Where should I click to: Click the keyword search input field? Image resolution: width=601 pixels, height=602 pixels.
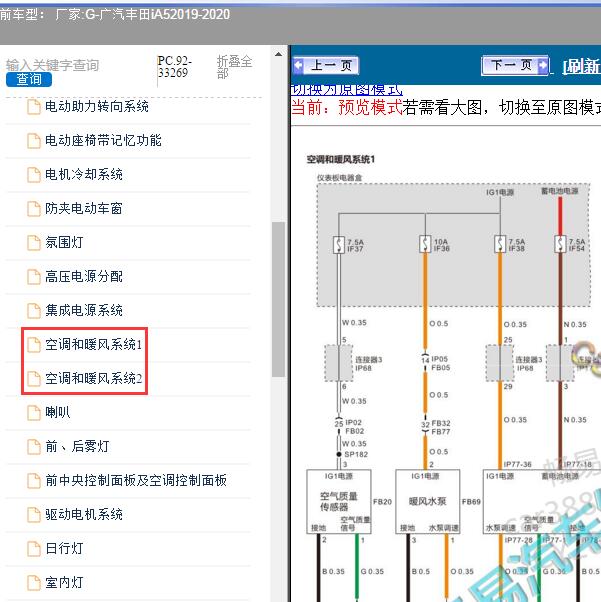[x=53, y=65]
